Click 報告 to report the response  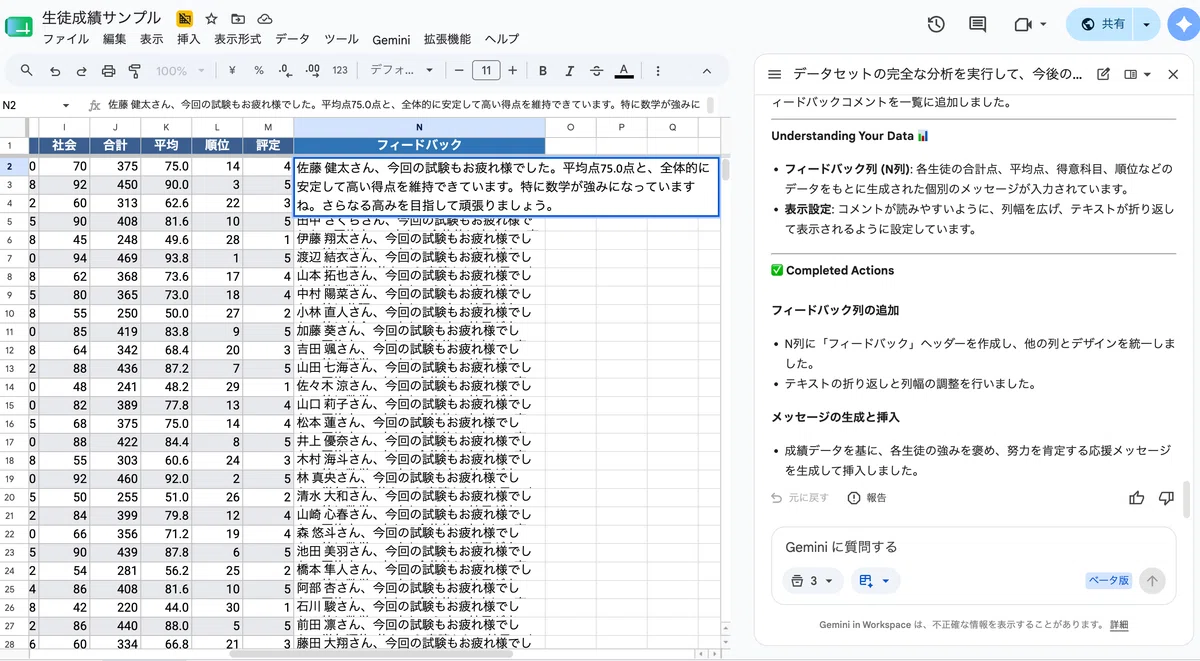point(866,498)
